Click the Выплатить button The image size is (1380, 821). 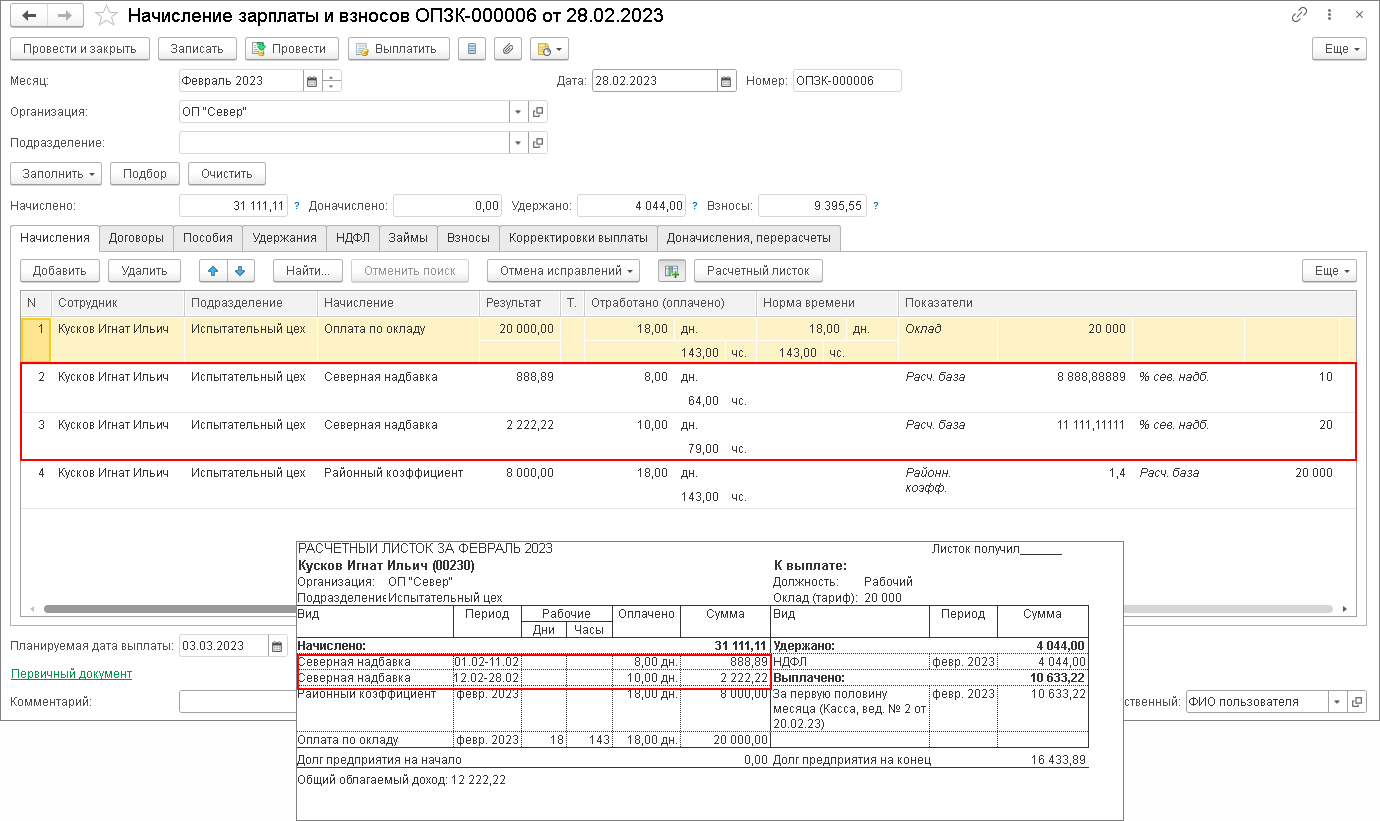click(399, 49)
